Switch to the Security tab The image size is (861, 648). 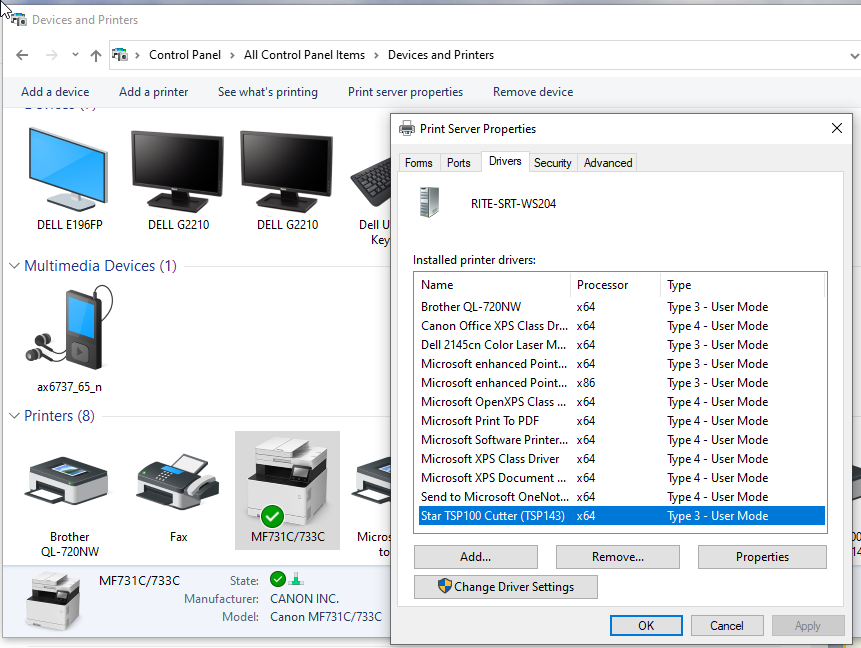click(552, 163)
